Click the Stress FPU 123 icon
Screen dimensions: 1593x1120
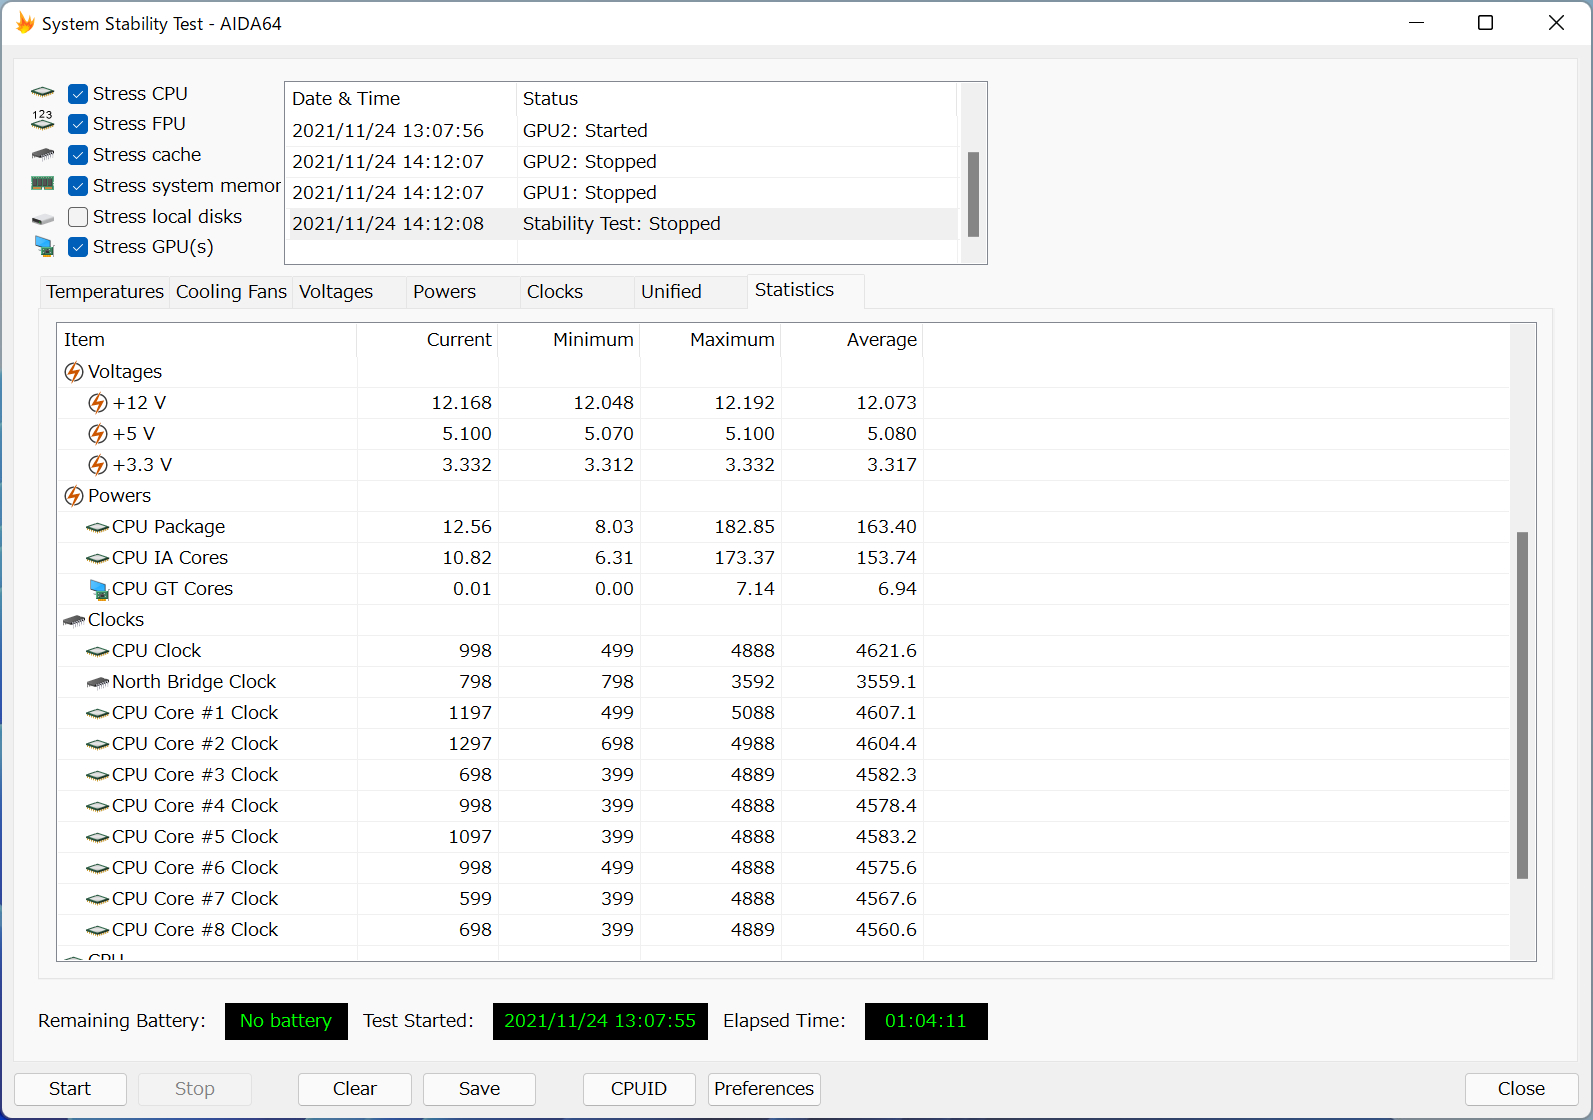click(43, 121)
